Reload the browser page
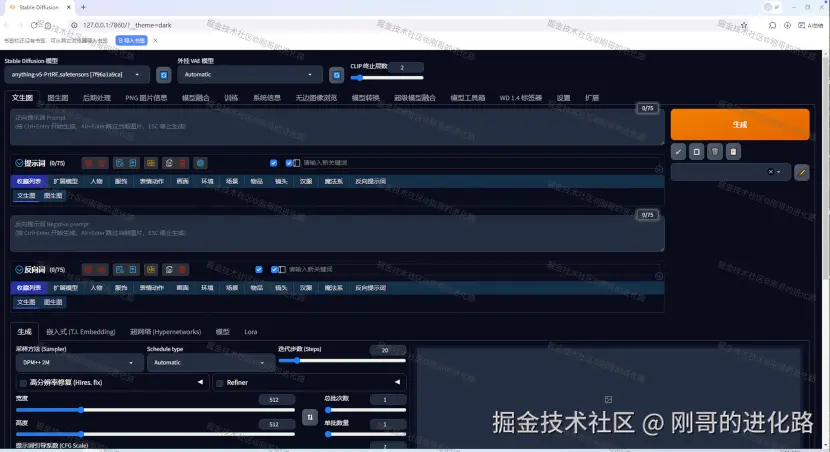 click(34, 25)
